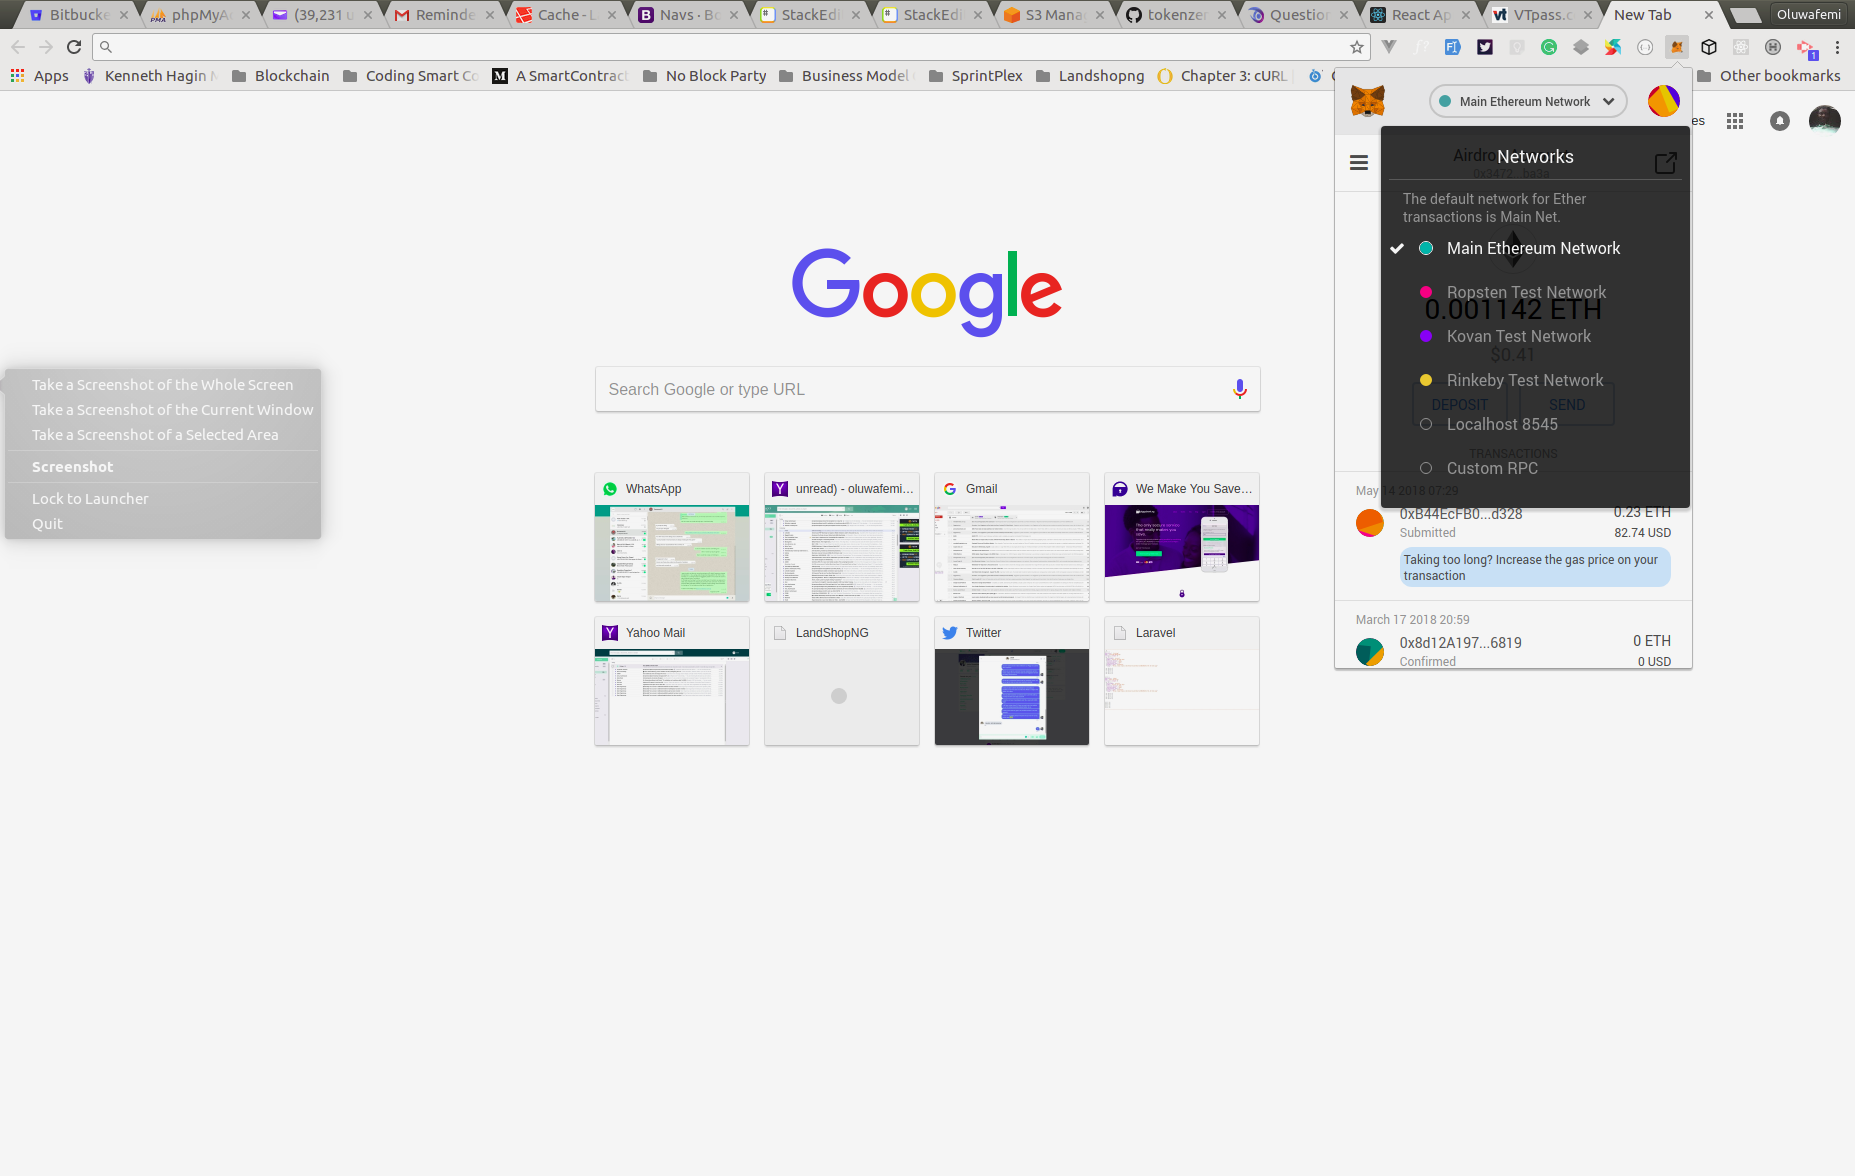Start voice search with microphone icon

(1240, 389)
